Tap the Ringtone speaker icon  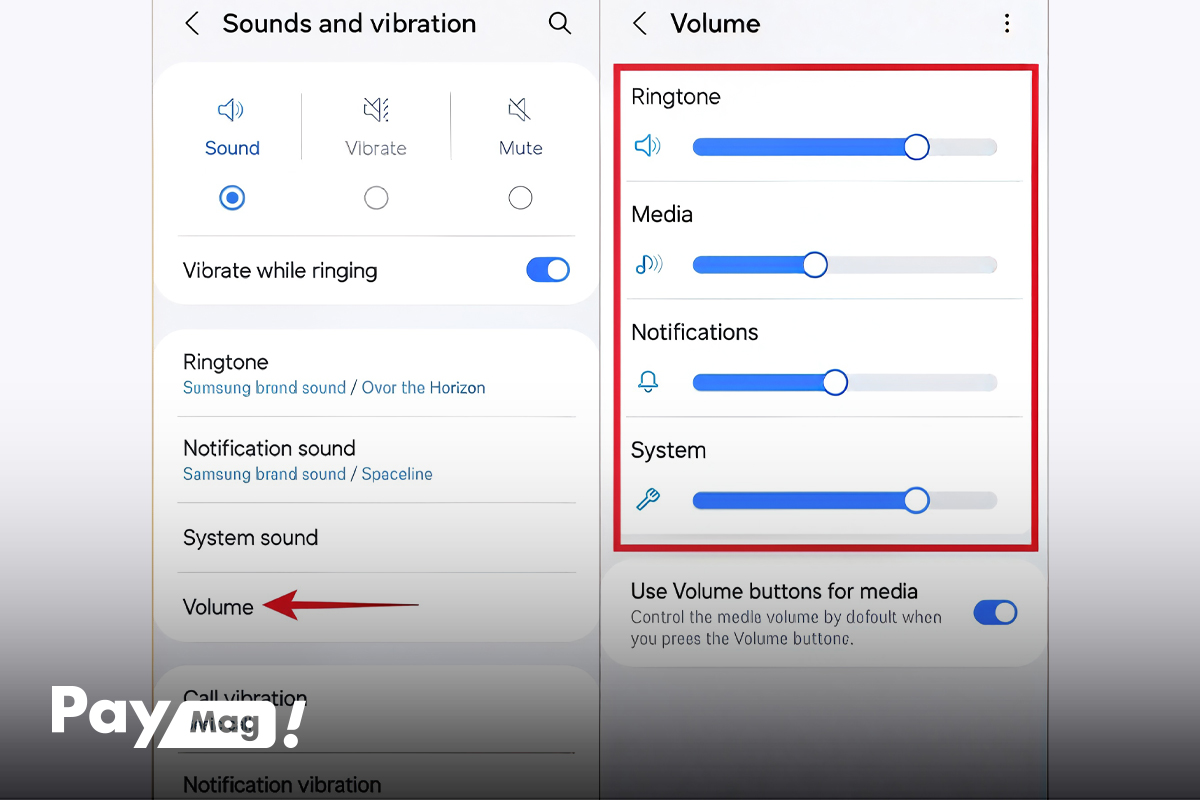click(648, 147)
